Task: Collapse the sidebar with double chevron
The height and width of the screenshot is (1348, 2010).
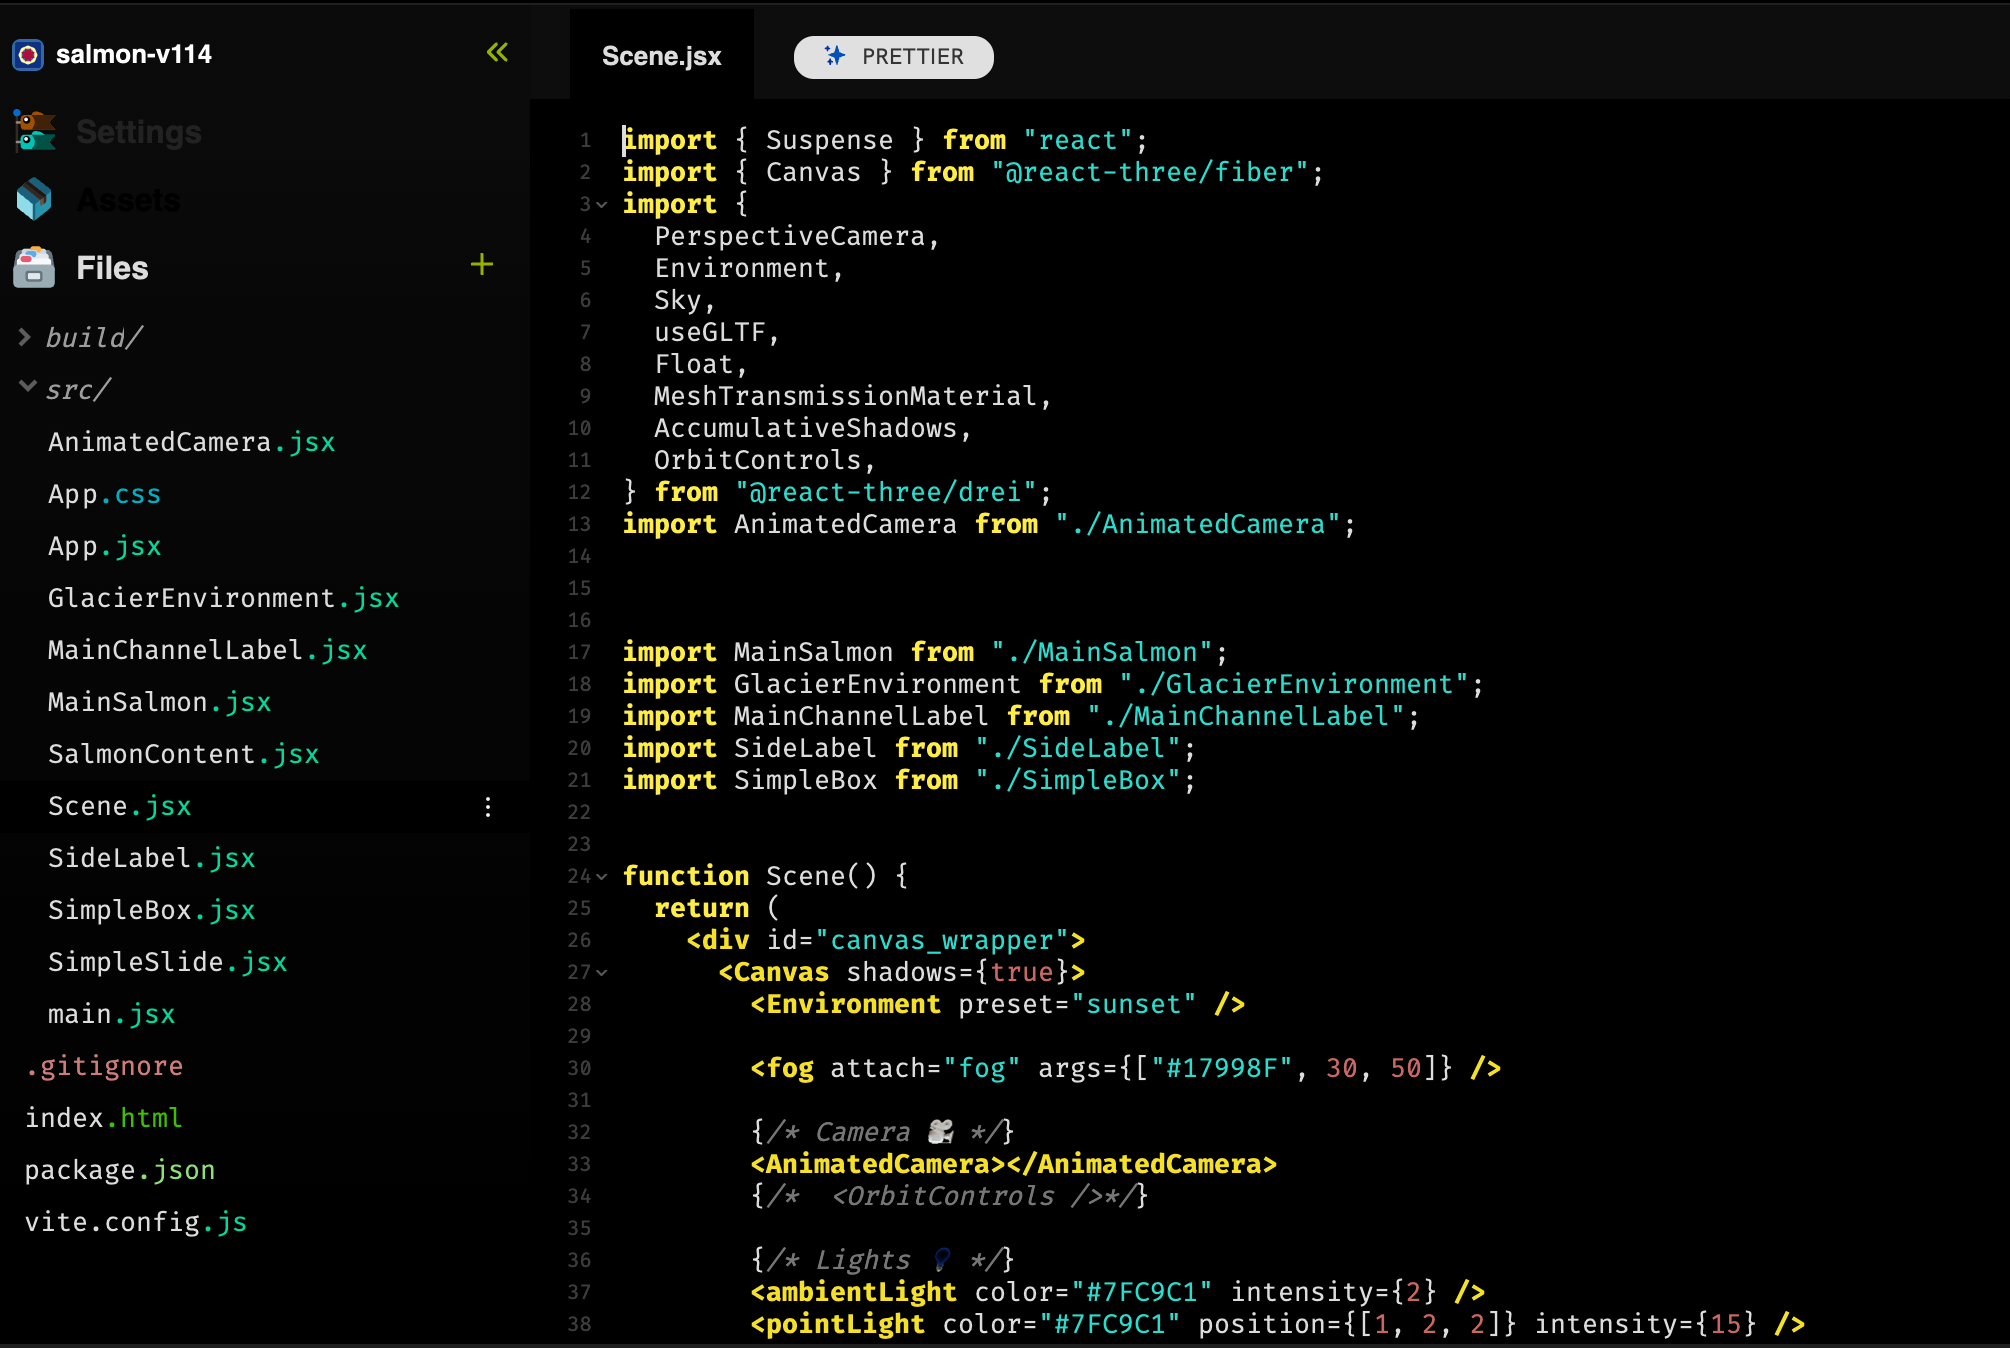Action: (x=497, y=52)
